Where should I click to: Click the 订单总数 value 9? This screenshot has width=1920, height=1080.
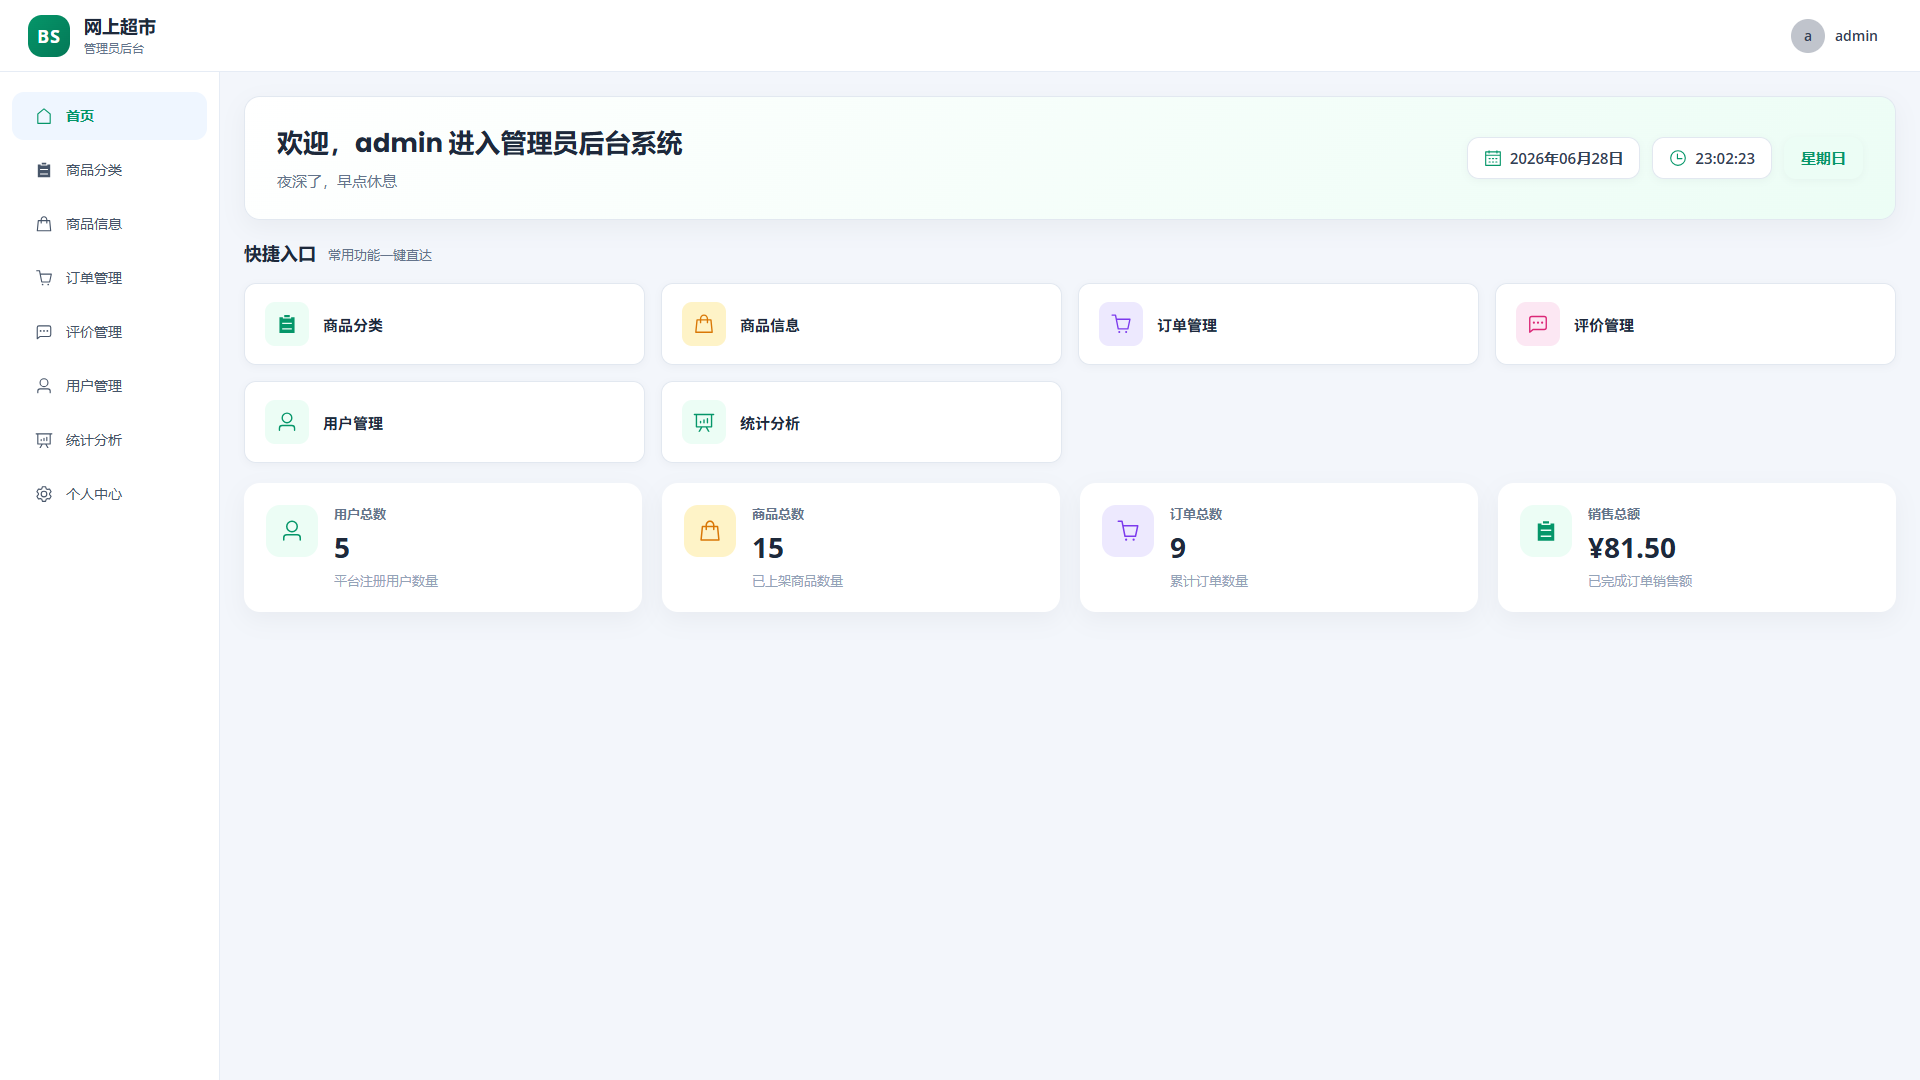tap(1178, 548)
